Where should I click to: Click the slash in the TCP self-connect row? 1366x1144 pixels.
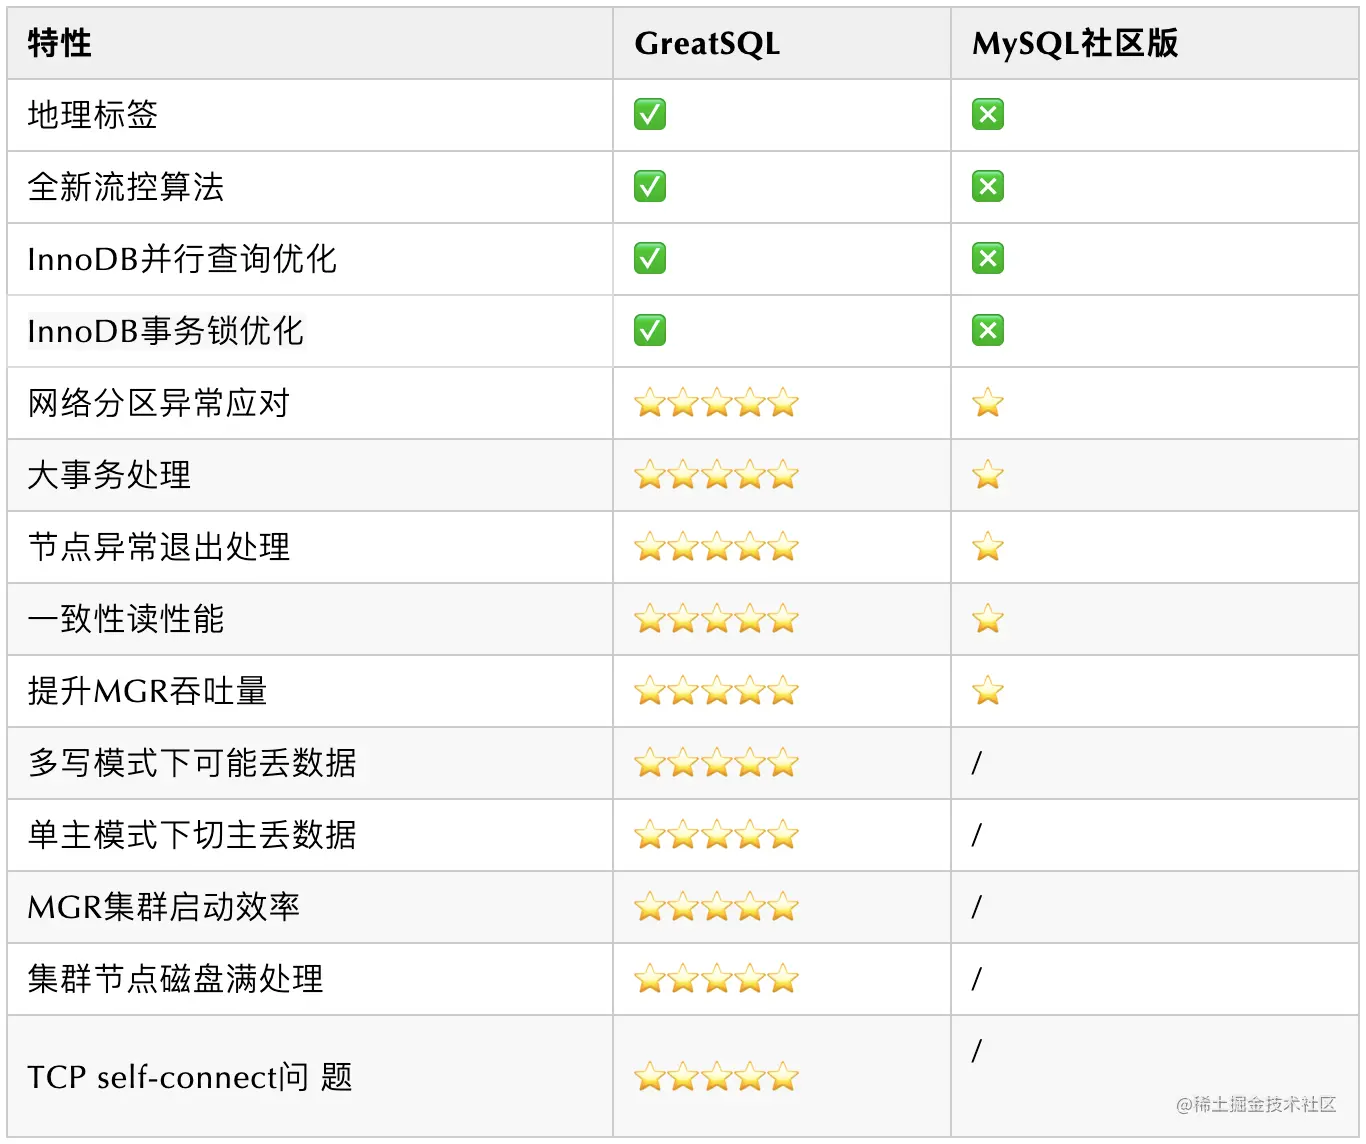977,1051
